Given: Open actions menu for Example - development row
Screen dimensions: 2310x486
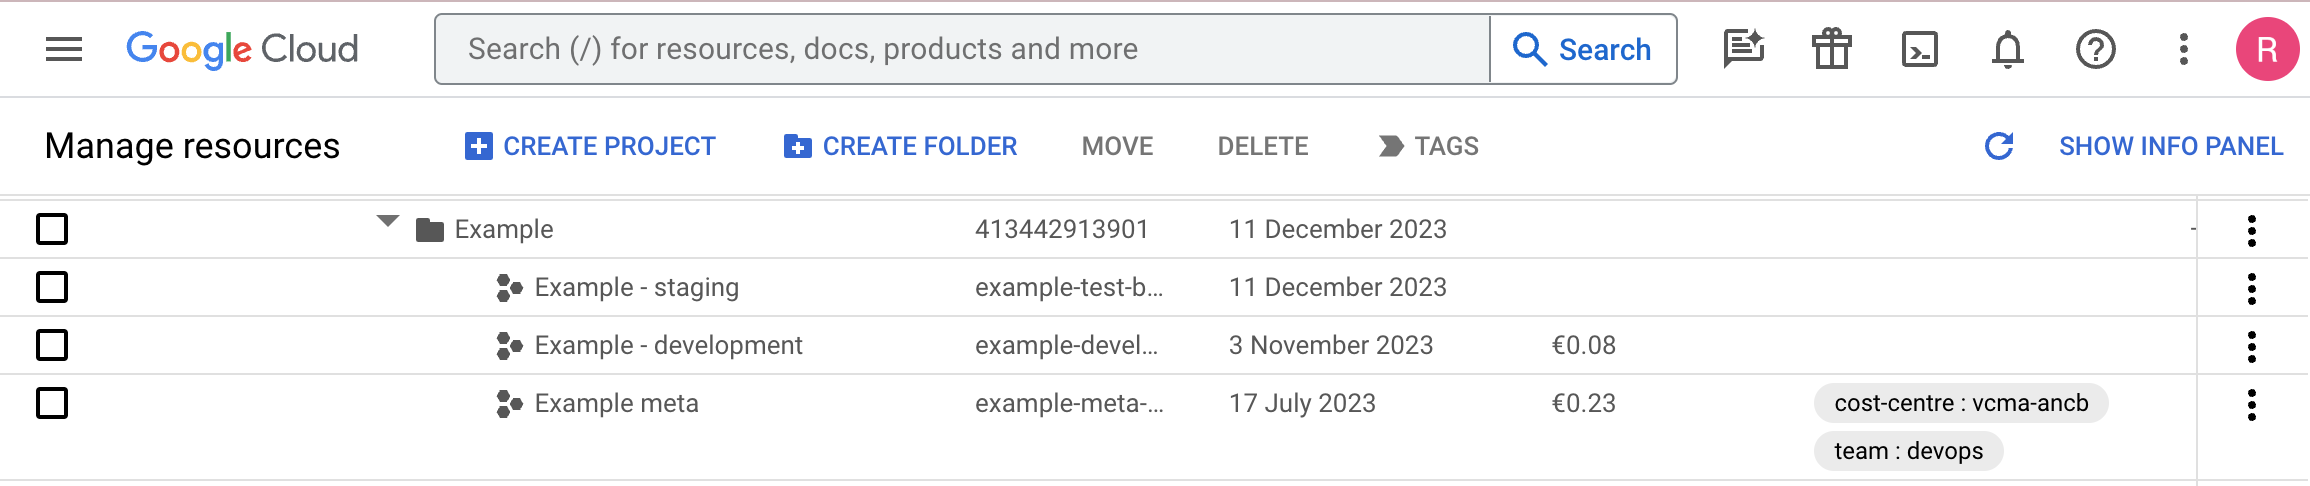Looking at the screenshot, I should click(2251, 346).
